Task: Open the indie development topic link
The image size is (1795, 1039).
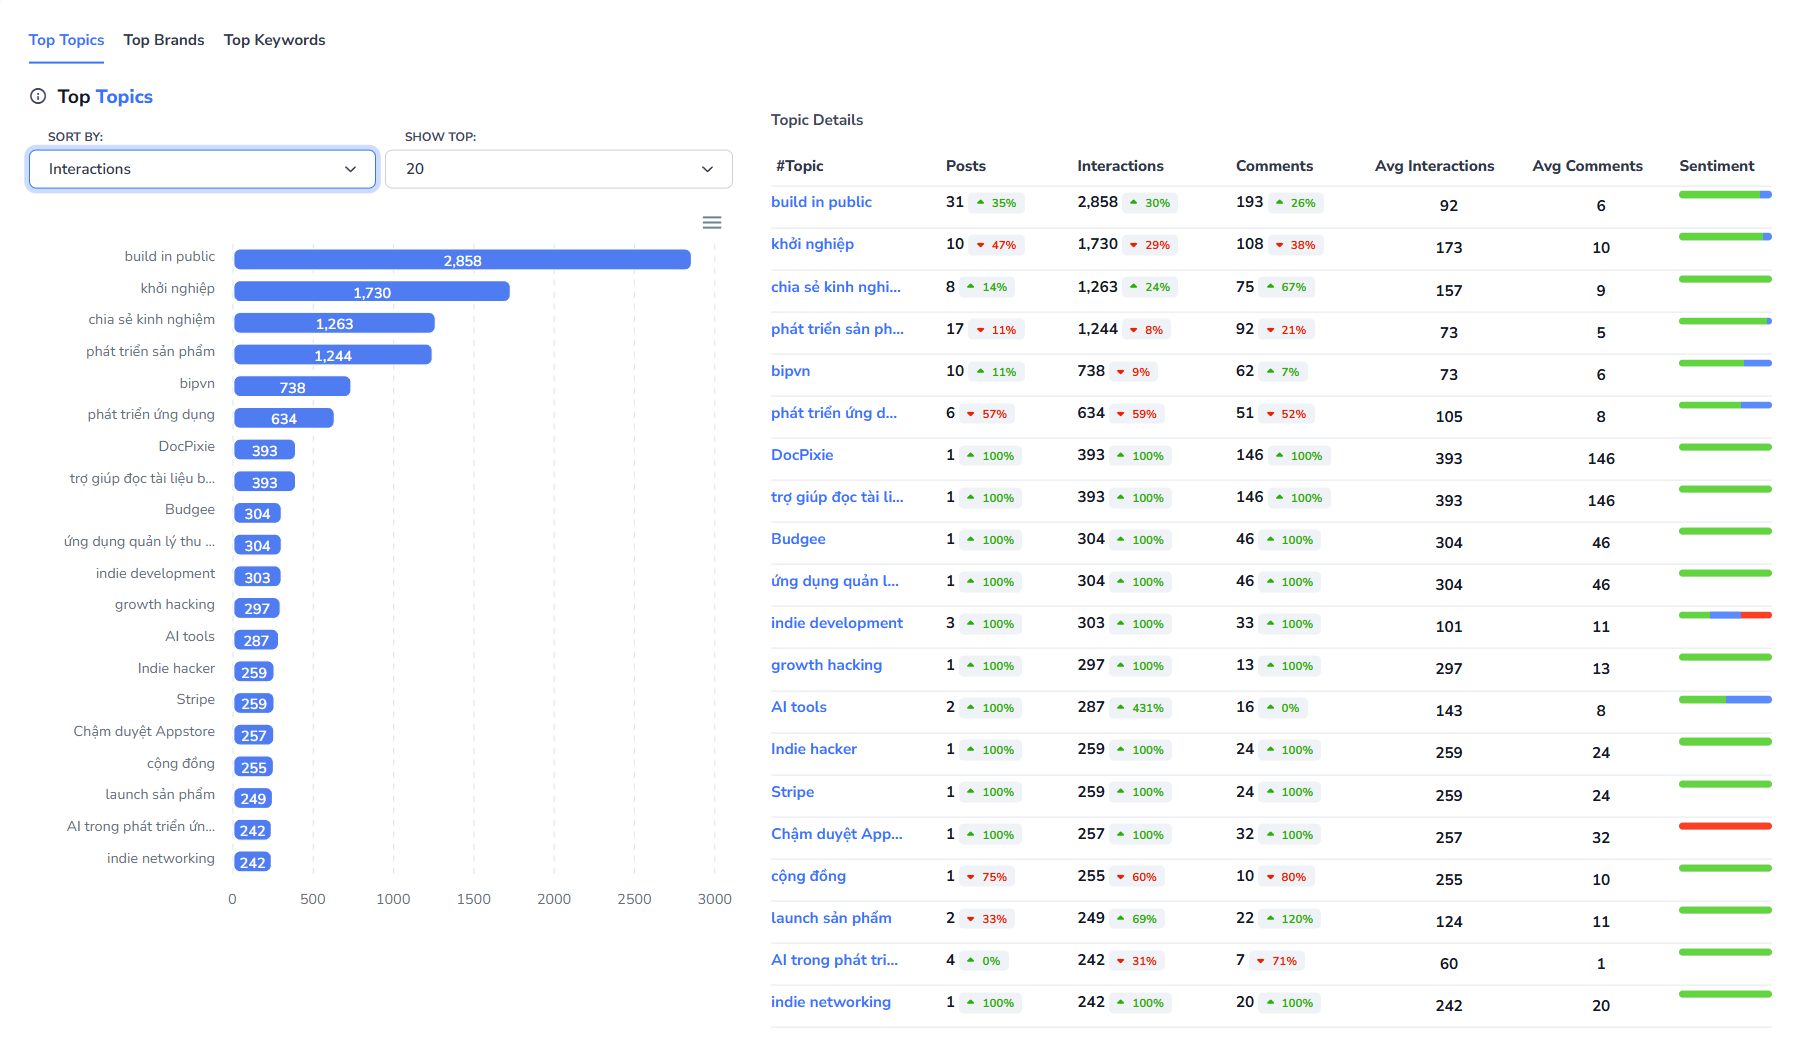Action: [x=837, y=623]
